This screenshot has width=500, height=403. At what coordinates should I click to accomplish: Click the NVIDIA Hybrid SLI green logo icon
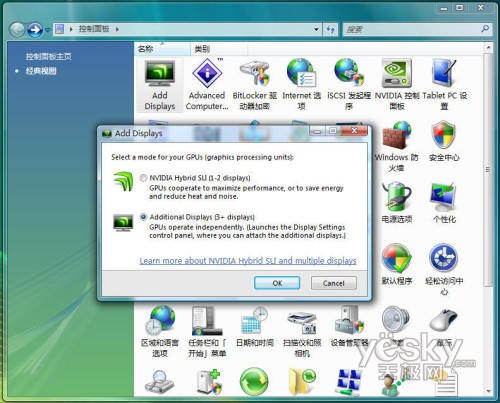[x=123, y=181]
